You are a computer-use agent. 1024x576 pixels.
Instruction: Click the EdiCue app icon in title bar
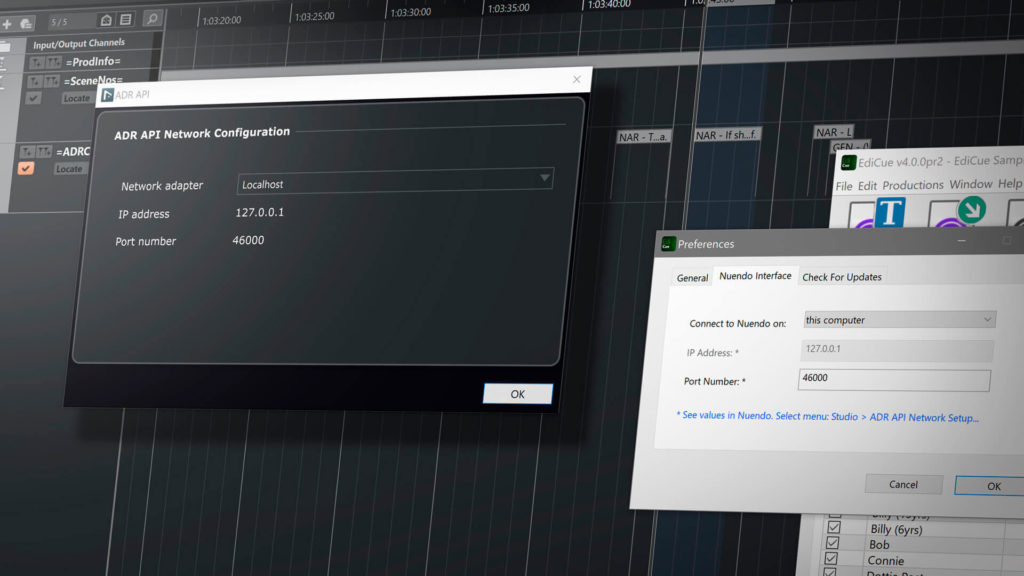coord(847,163)
